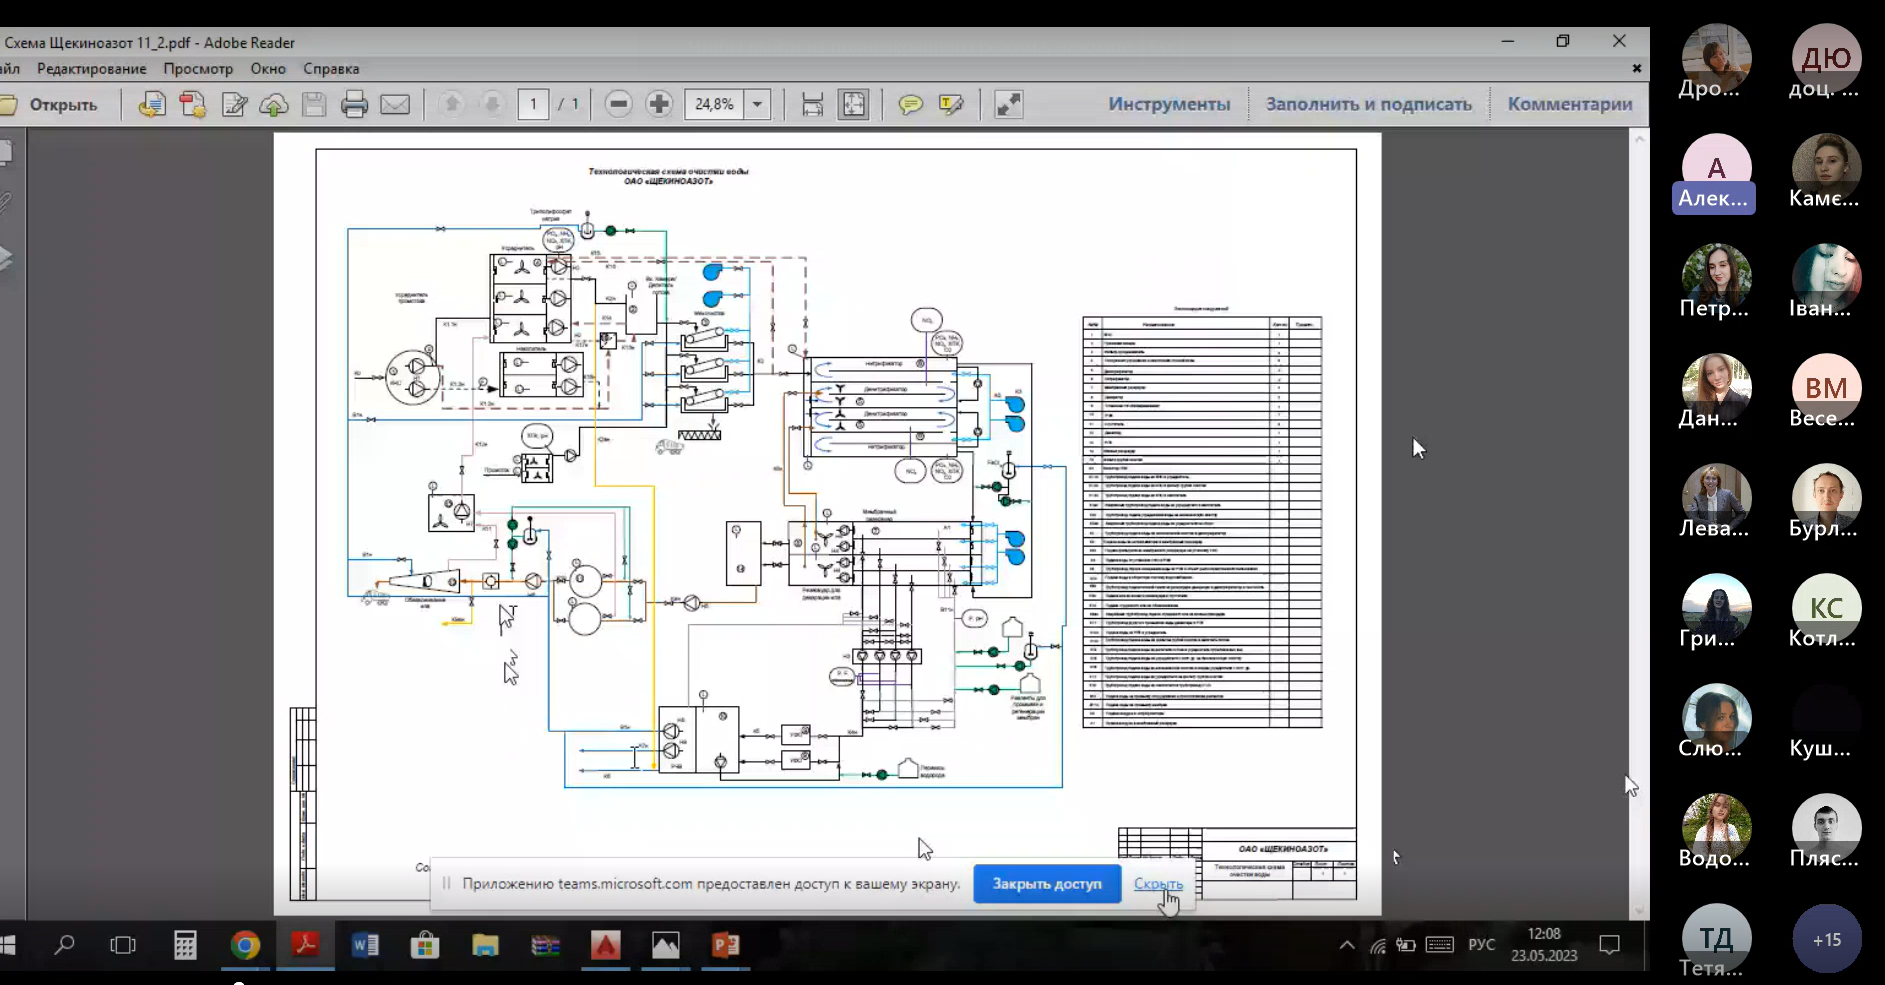Click the РУС language indicator

tap(1481, 945)
